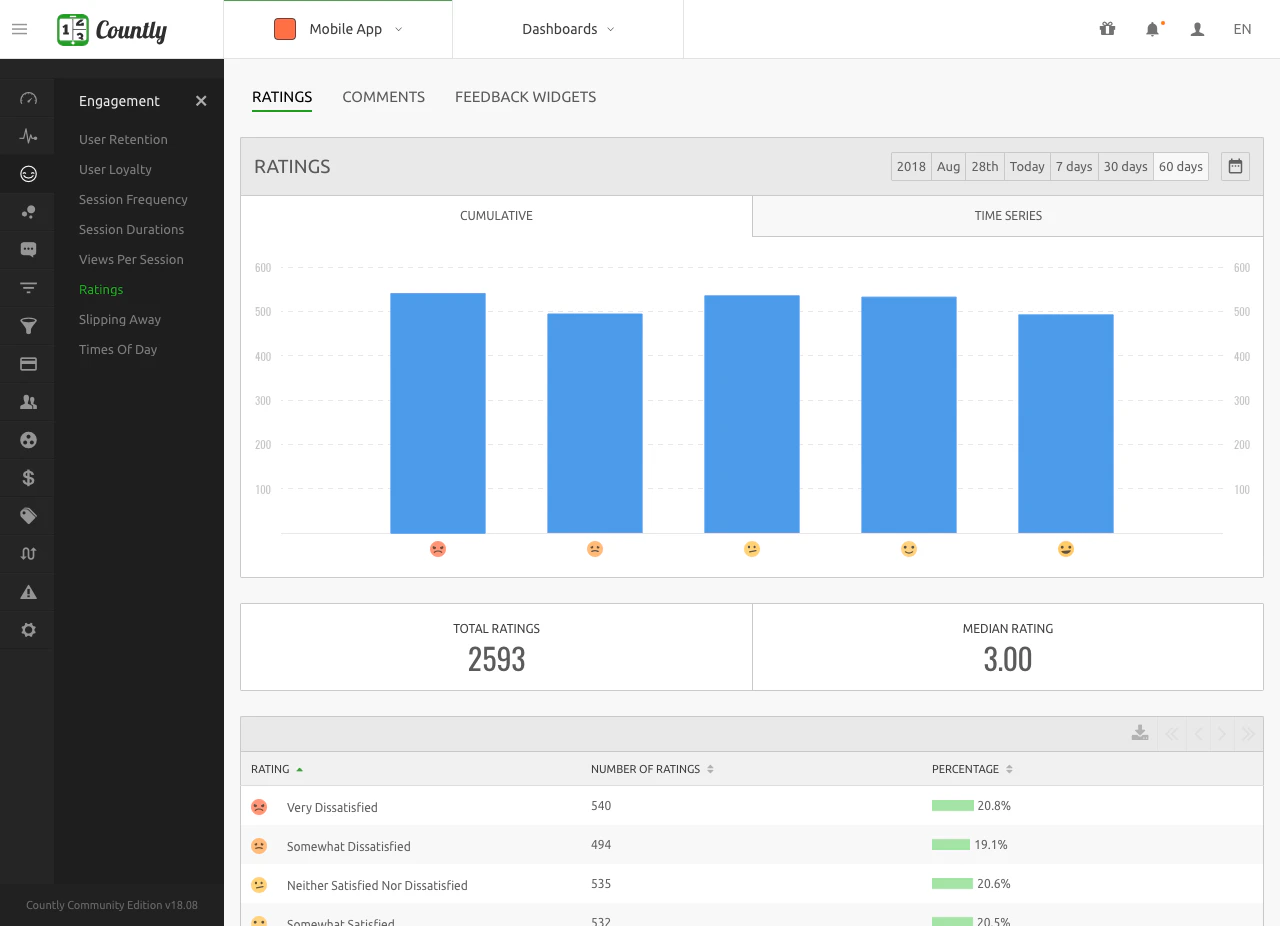Viewport: 1280px width, 926px height.
Task: Open Slipping Away menu item
Action: coord(120,320)
